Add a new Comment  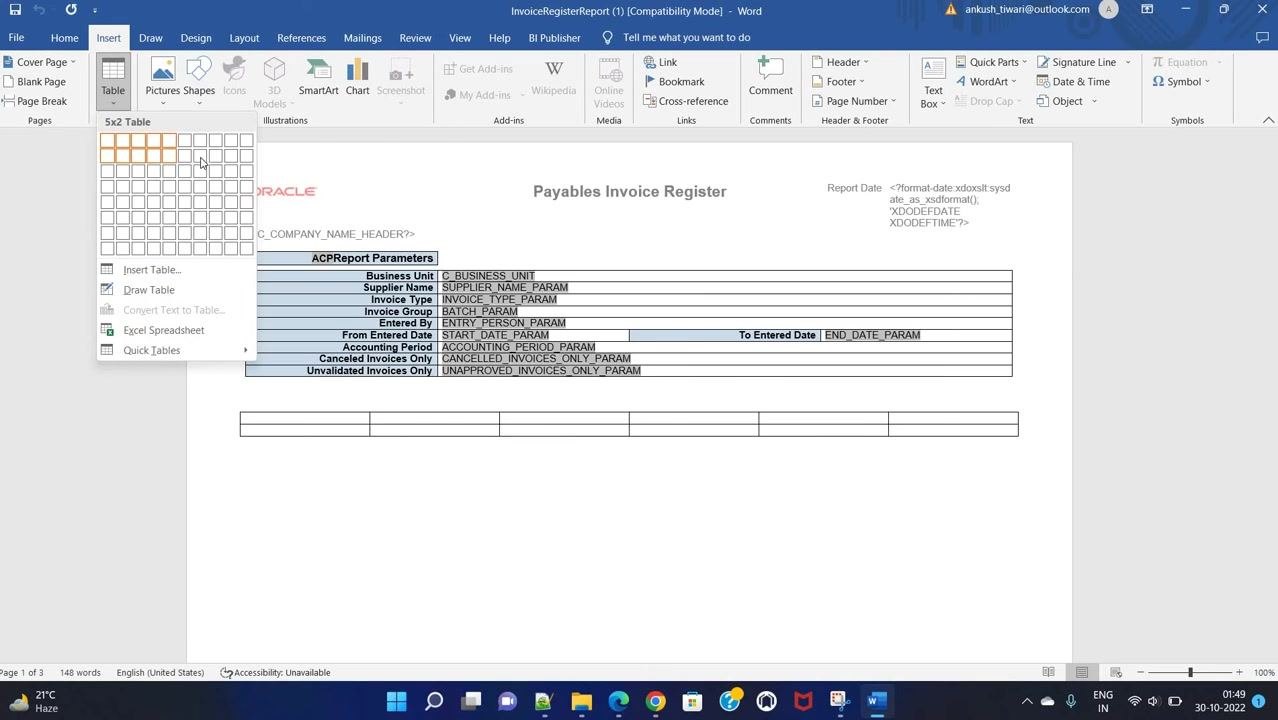[x=770, y=78]
